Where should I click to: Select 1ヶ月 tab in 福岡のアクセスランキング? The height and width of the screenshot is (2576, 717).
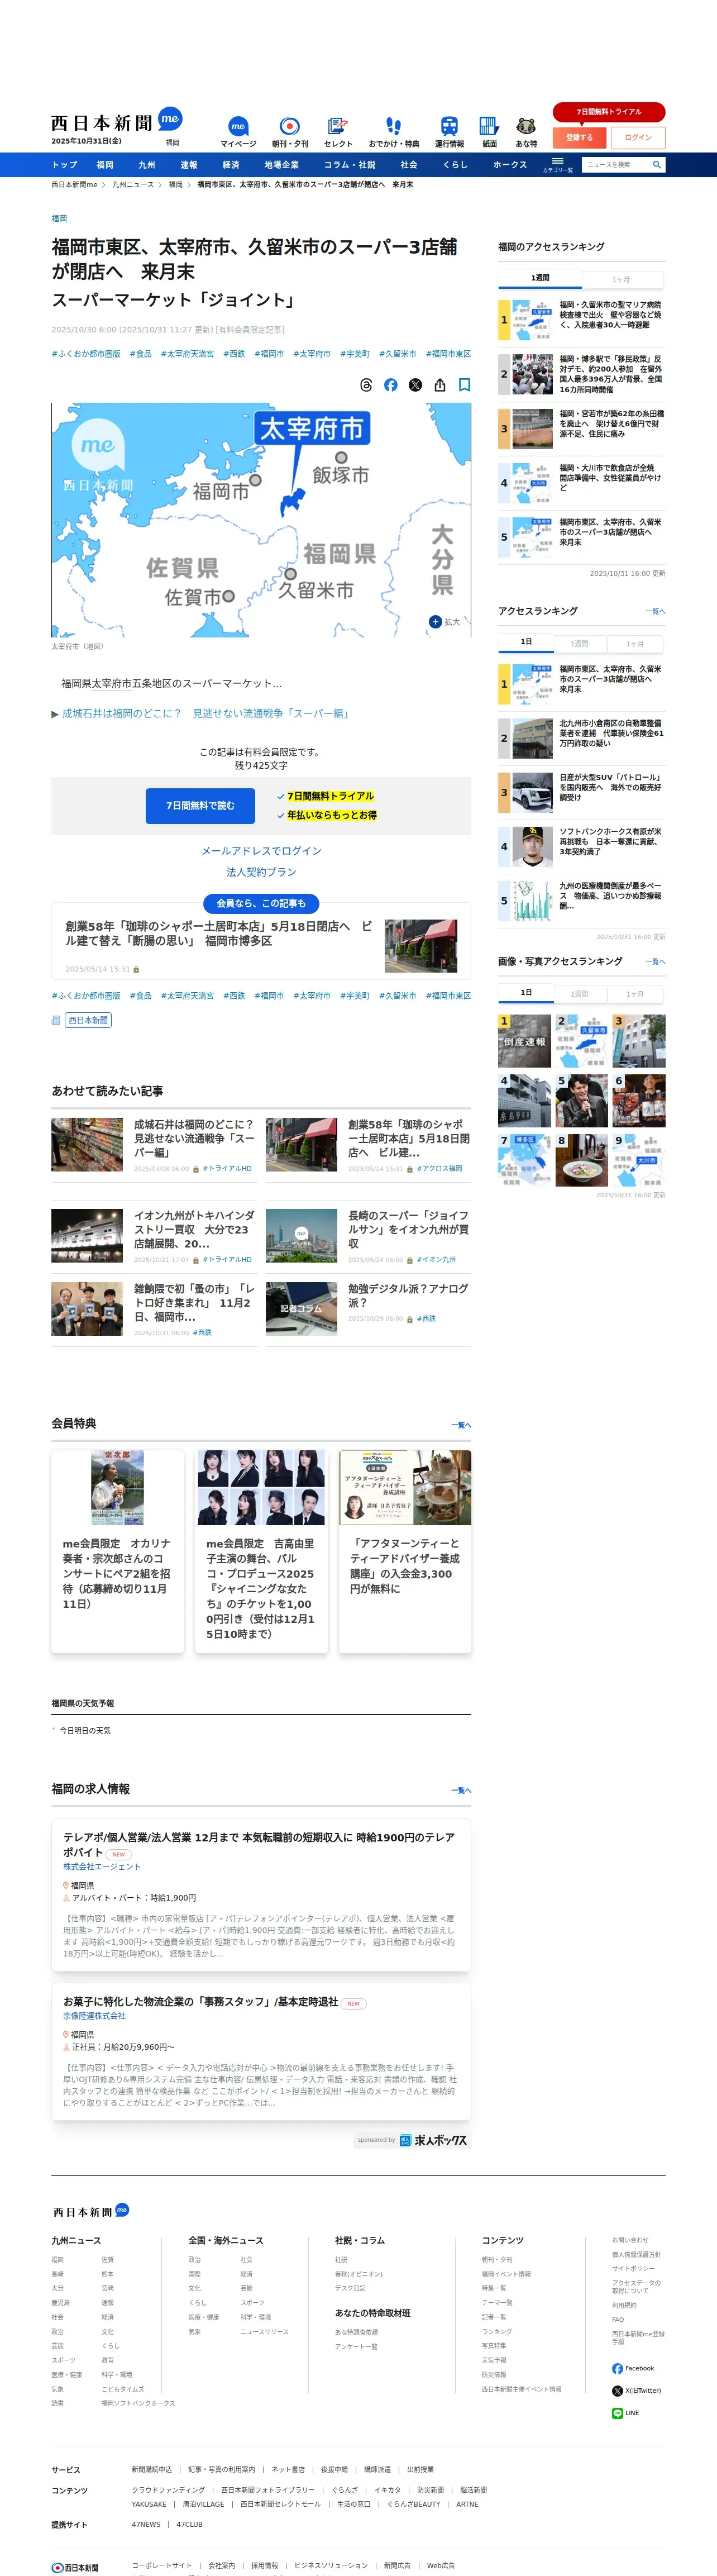point(621,280)
